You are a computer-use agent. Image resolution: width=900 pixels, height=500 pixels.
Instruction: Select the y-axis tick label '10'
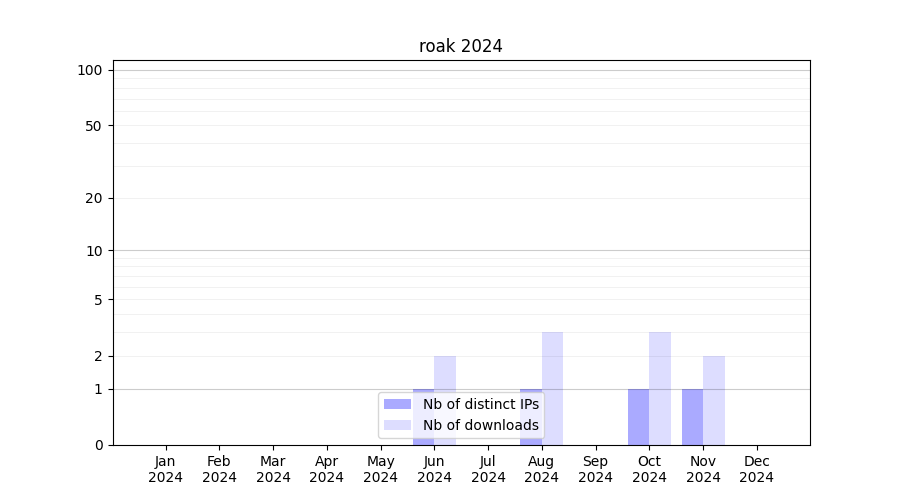[x=93, y=251]
